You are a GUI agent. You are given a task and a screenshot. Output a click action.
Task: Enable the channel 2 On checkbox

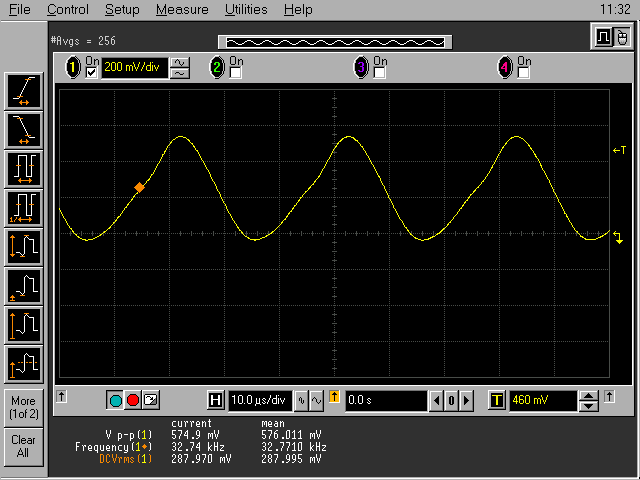pyautogui.click(x=236, y=73)
